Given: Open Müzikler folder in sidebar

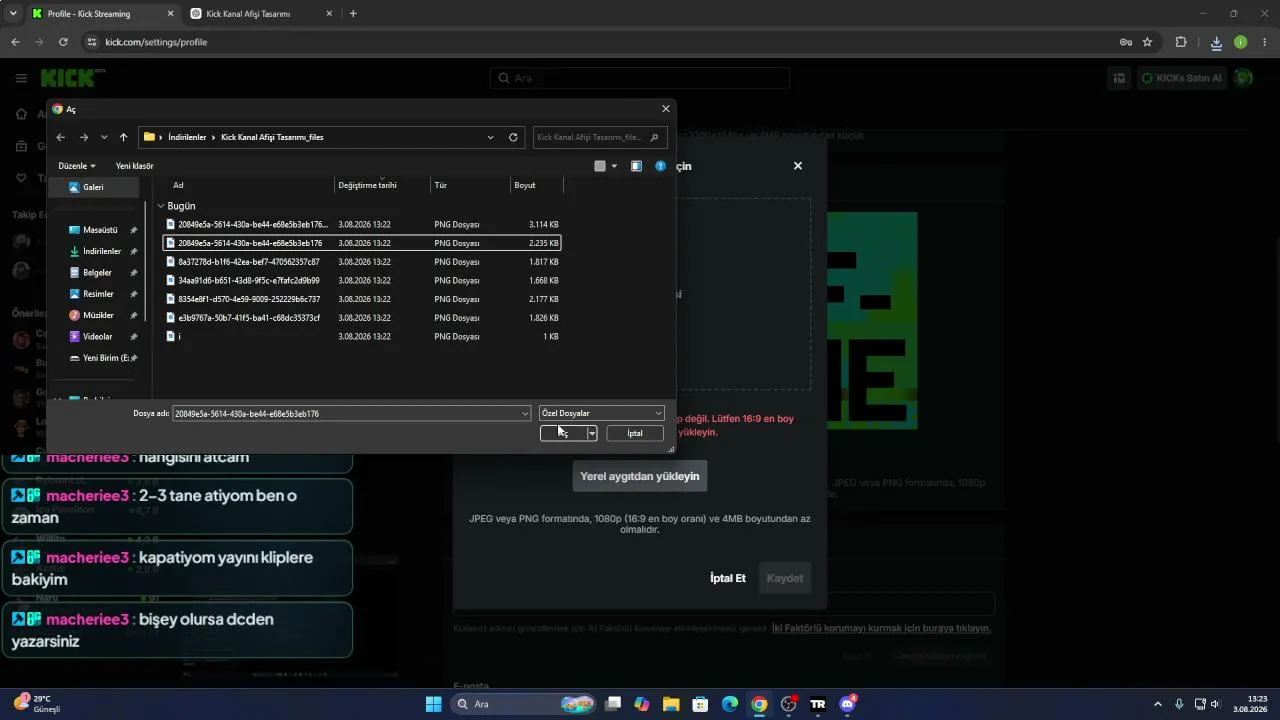Looking at the screenshot, I should [98, 315].
